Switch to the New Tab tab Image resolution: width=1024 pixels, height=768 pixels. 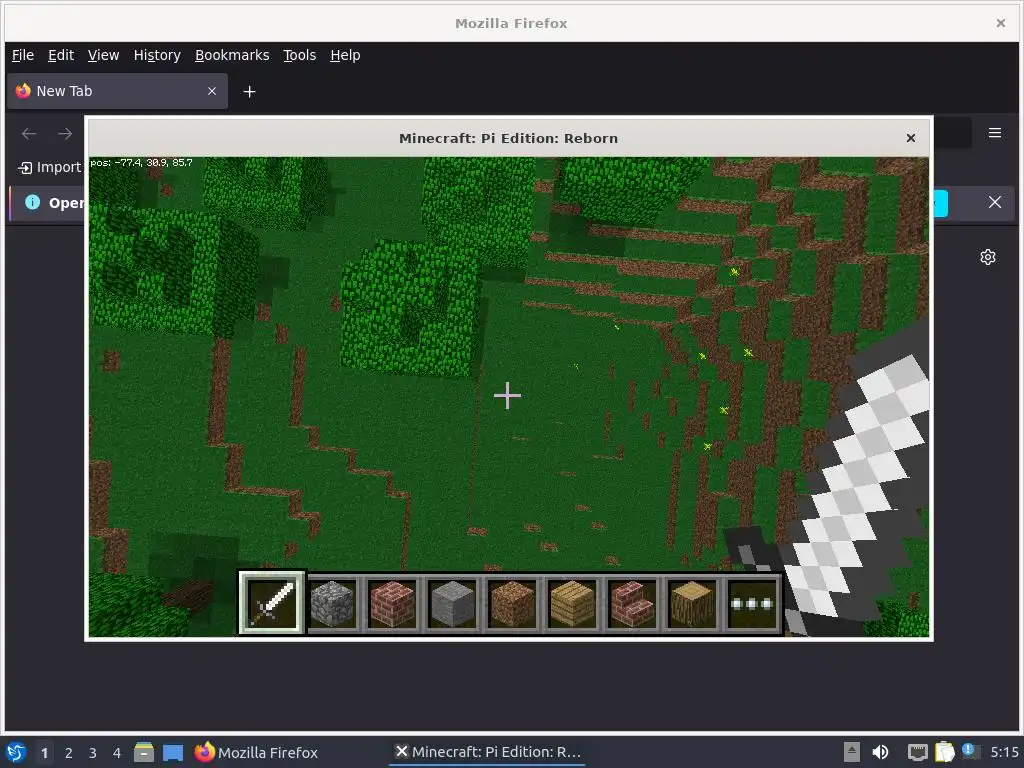pyautogui.click(x=117, y=91)
